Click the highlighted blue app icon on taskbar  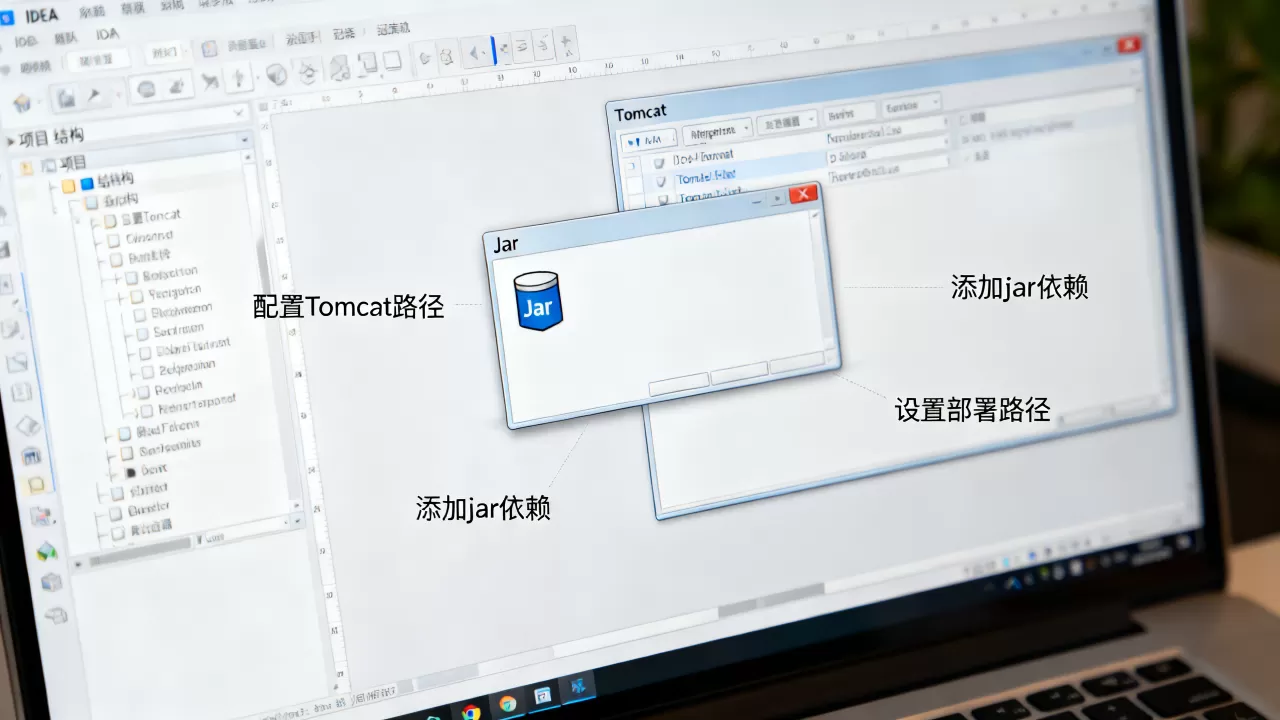point(577,686)
